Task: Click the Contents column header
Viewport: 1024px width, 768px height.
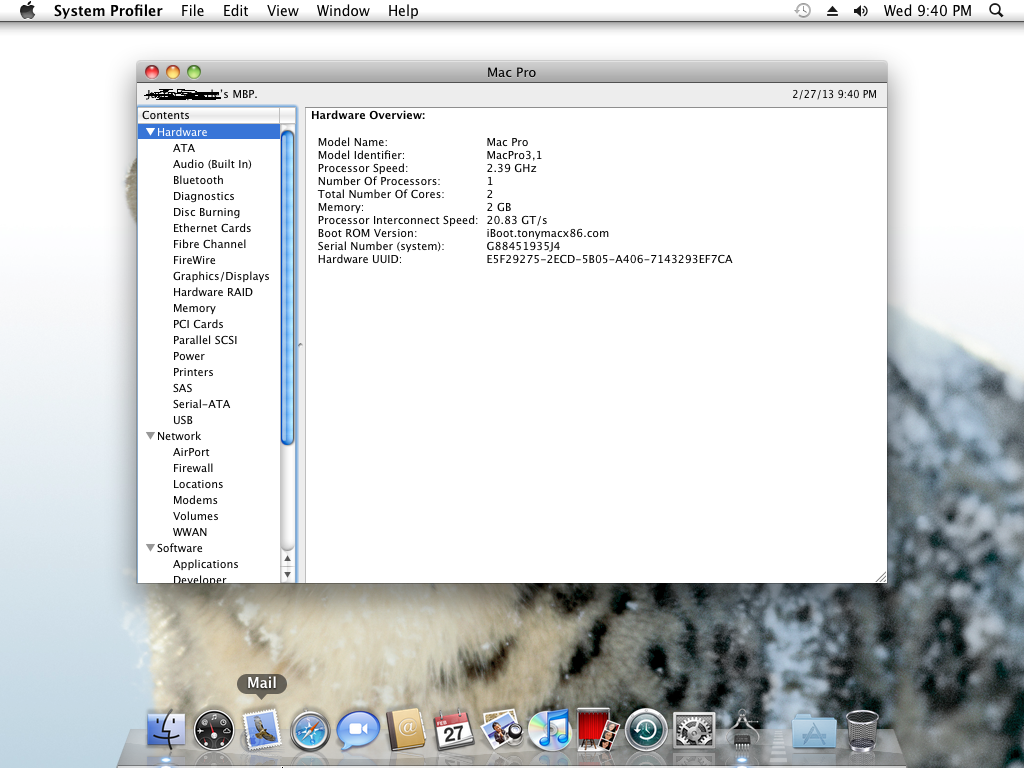Action: coord(209,115)
